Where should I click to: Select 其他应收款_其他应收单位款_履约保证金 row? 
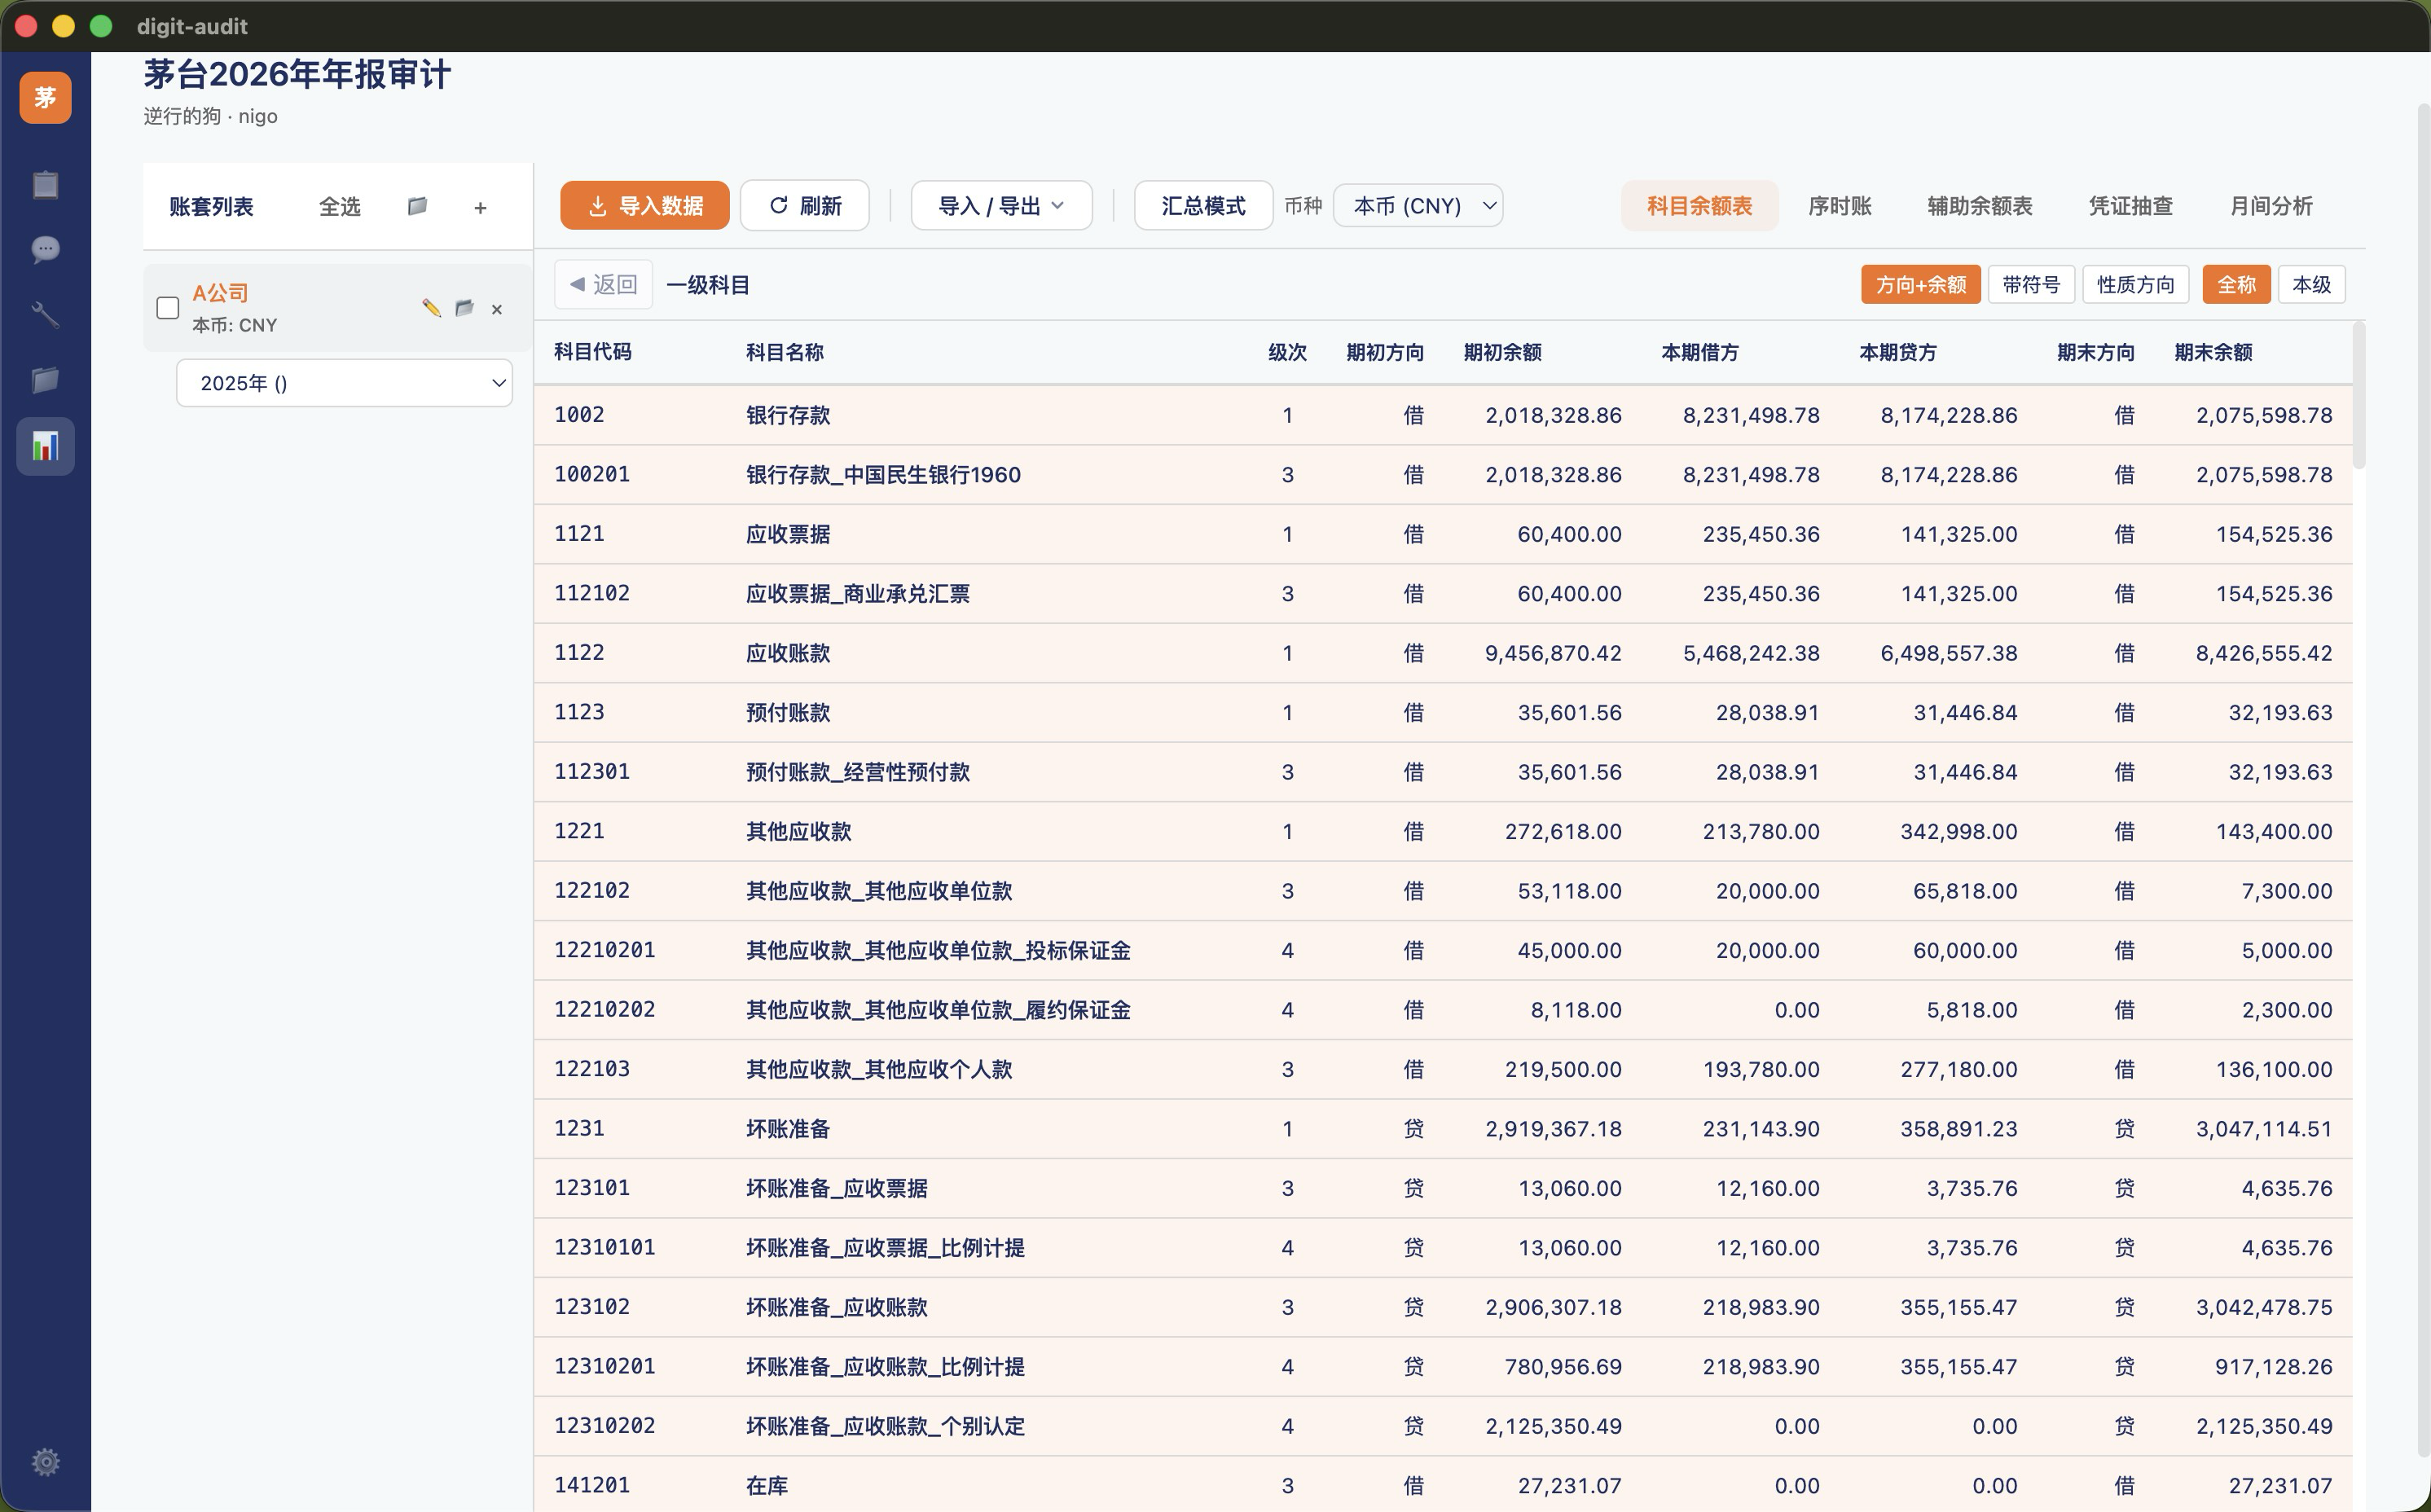[1443, 1010]
